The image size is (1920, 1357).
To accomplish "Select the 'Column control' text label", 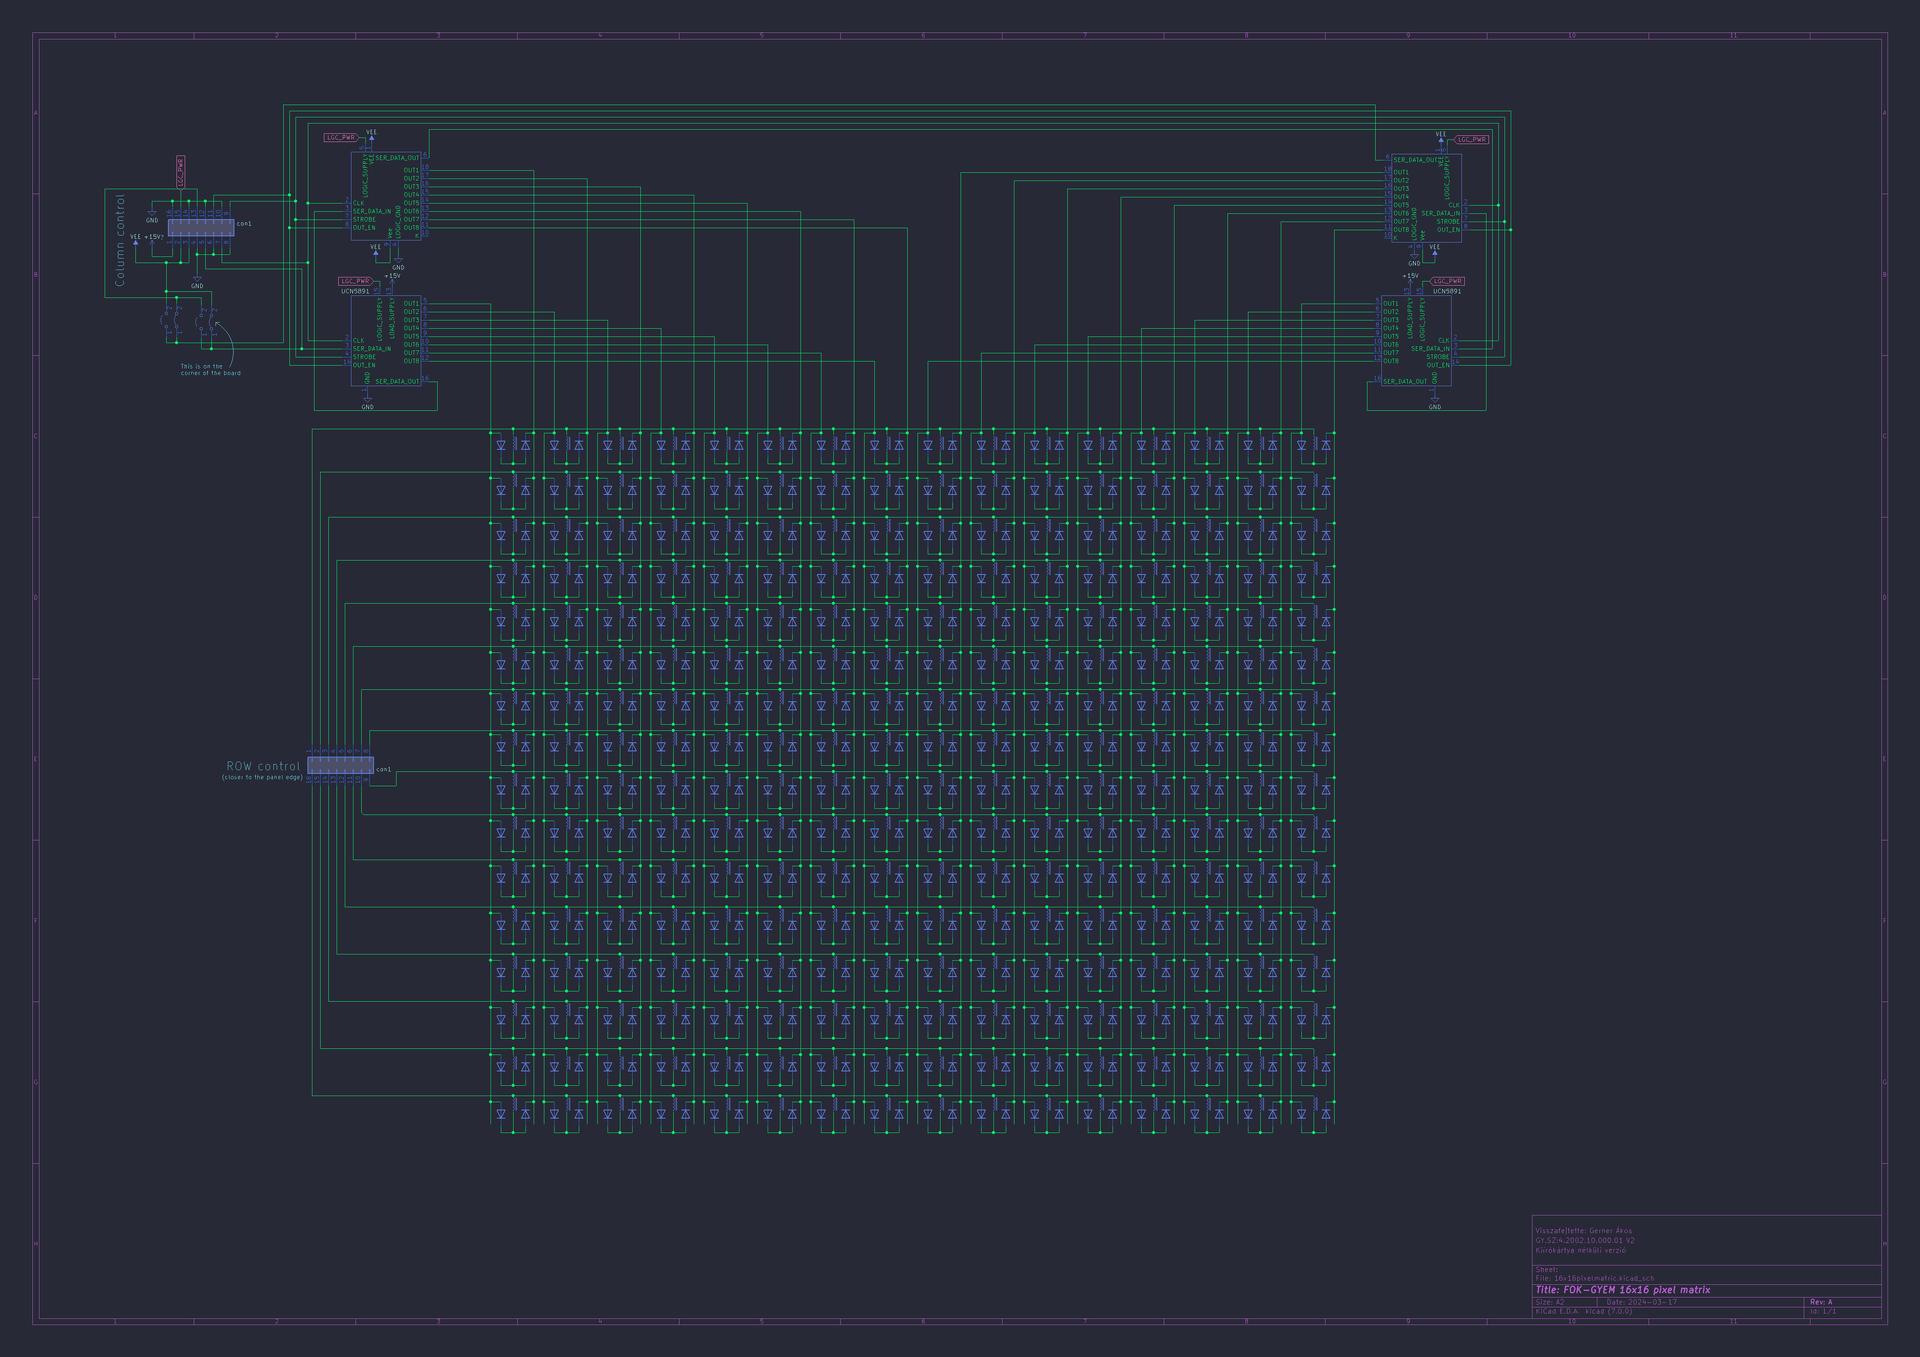I will 121,240.
